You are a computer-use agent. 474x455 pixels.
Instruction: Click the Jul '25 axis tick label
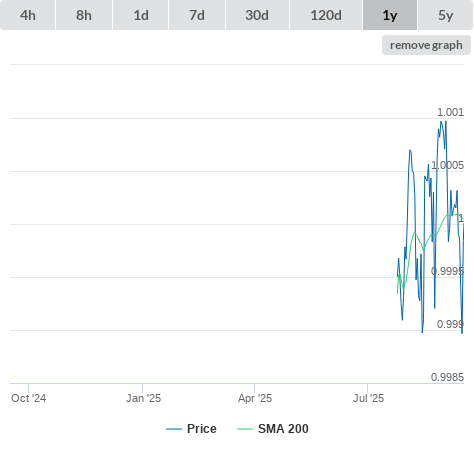click(x=368, y=398)
